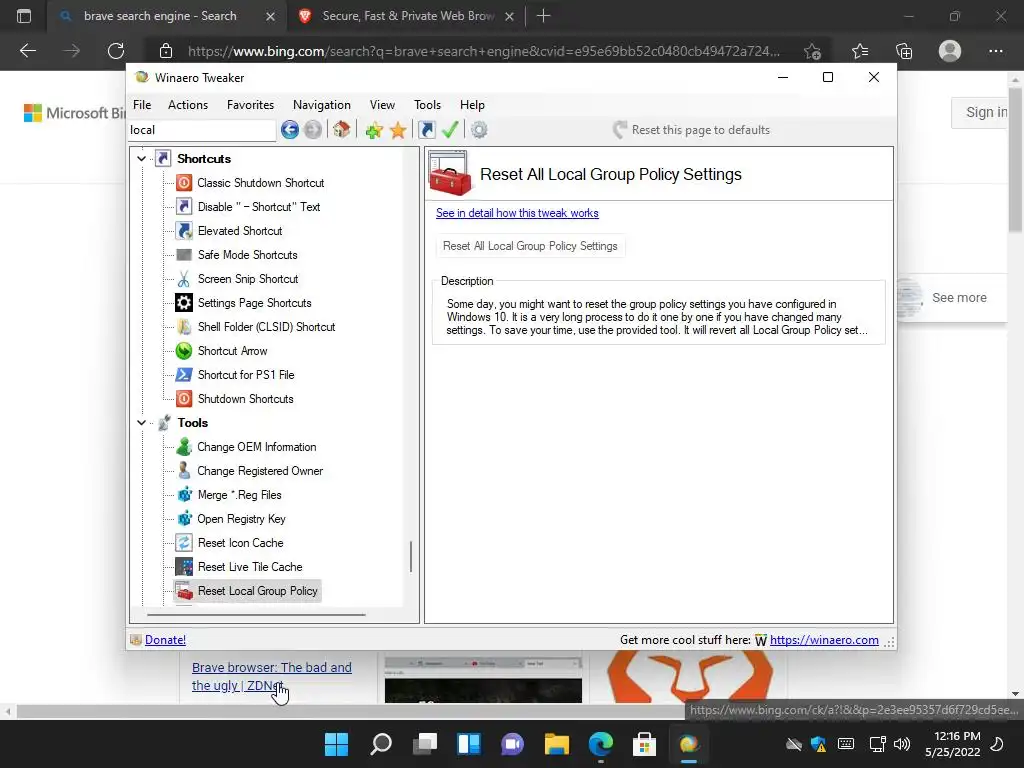Open Edge Favorites star-list icon
Image resolution: width=1024 pixels, height=768 pixels.
860,51
